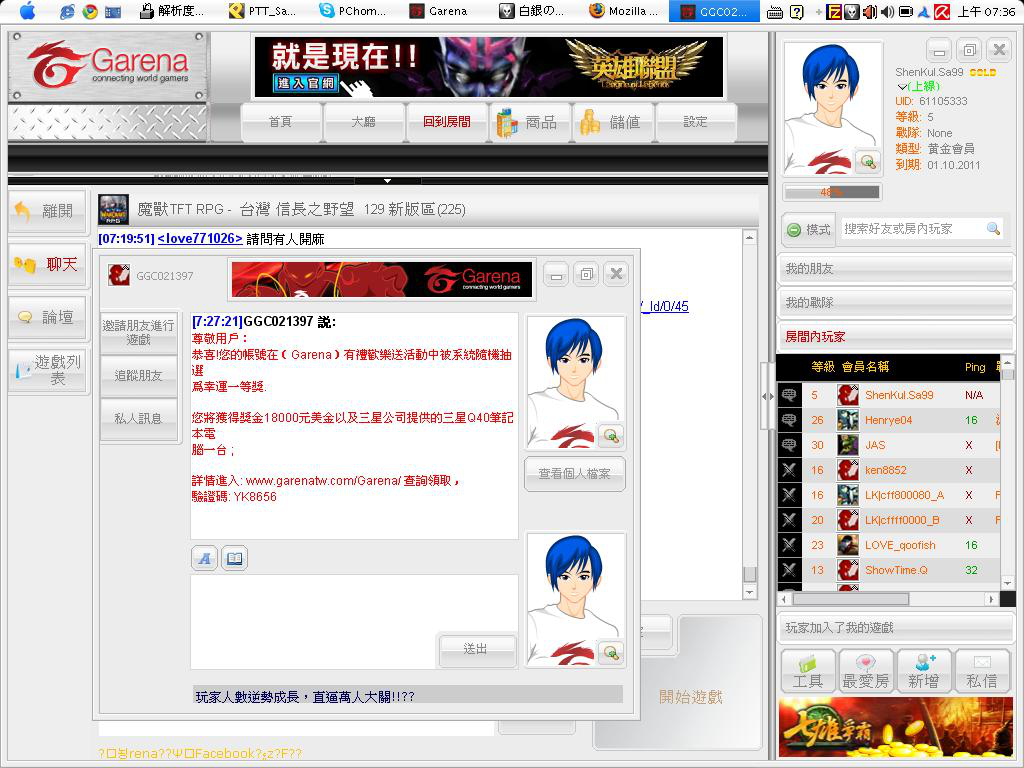1024x768 pixels.
Task: Sort players by 等級 column
Action: coord(823,367)
